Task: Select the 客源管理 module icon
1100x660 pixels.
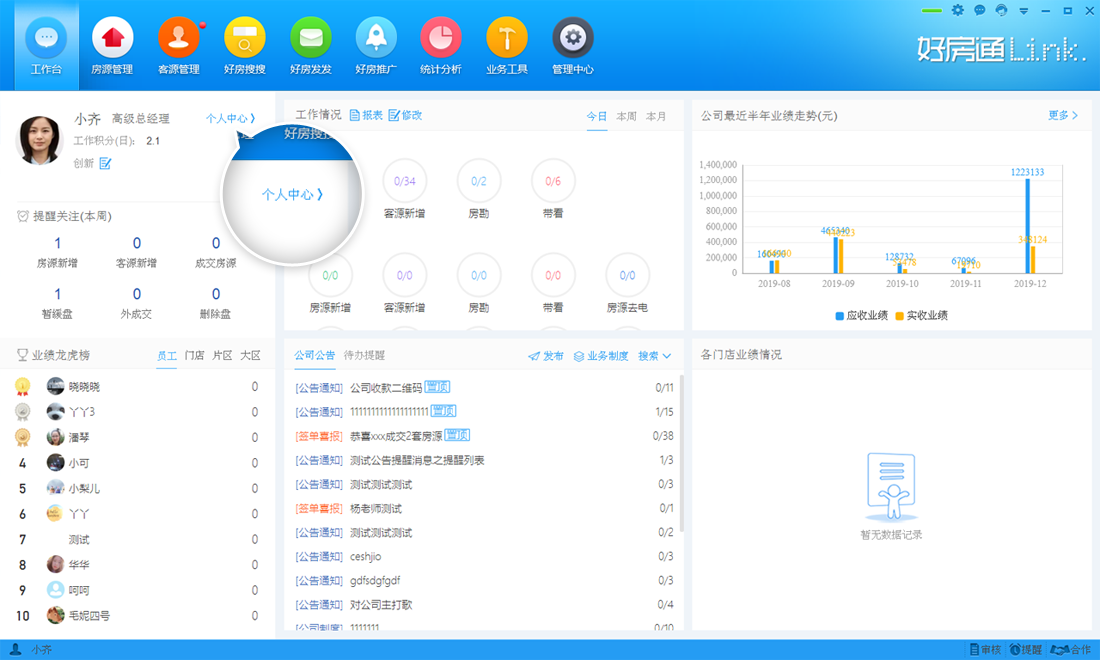Action: point(178,45)
